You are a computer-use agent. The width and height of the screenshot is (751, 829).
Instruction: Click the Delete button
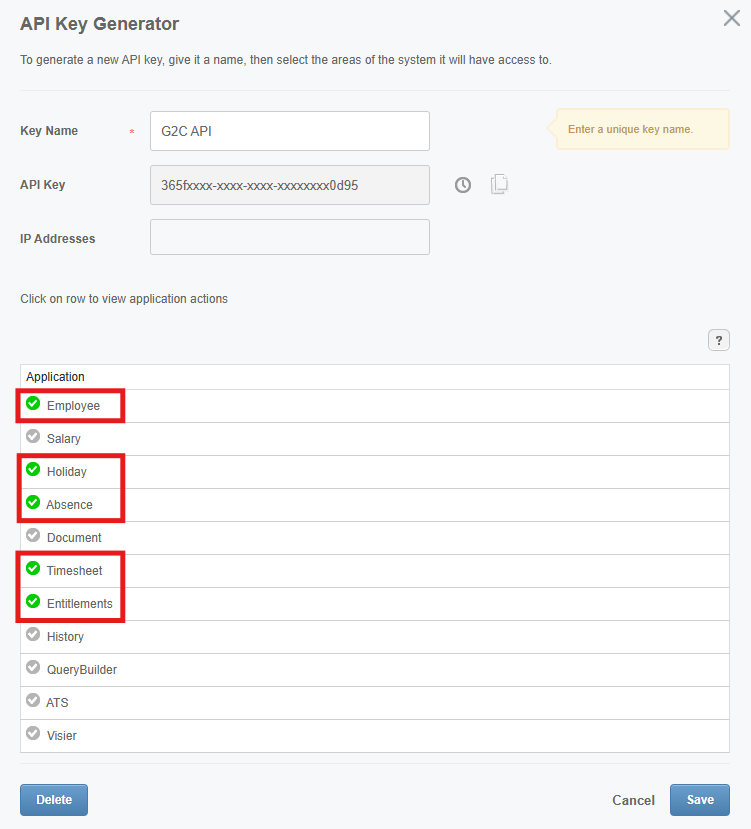(x=54, y=800)
